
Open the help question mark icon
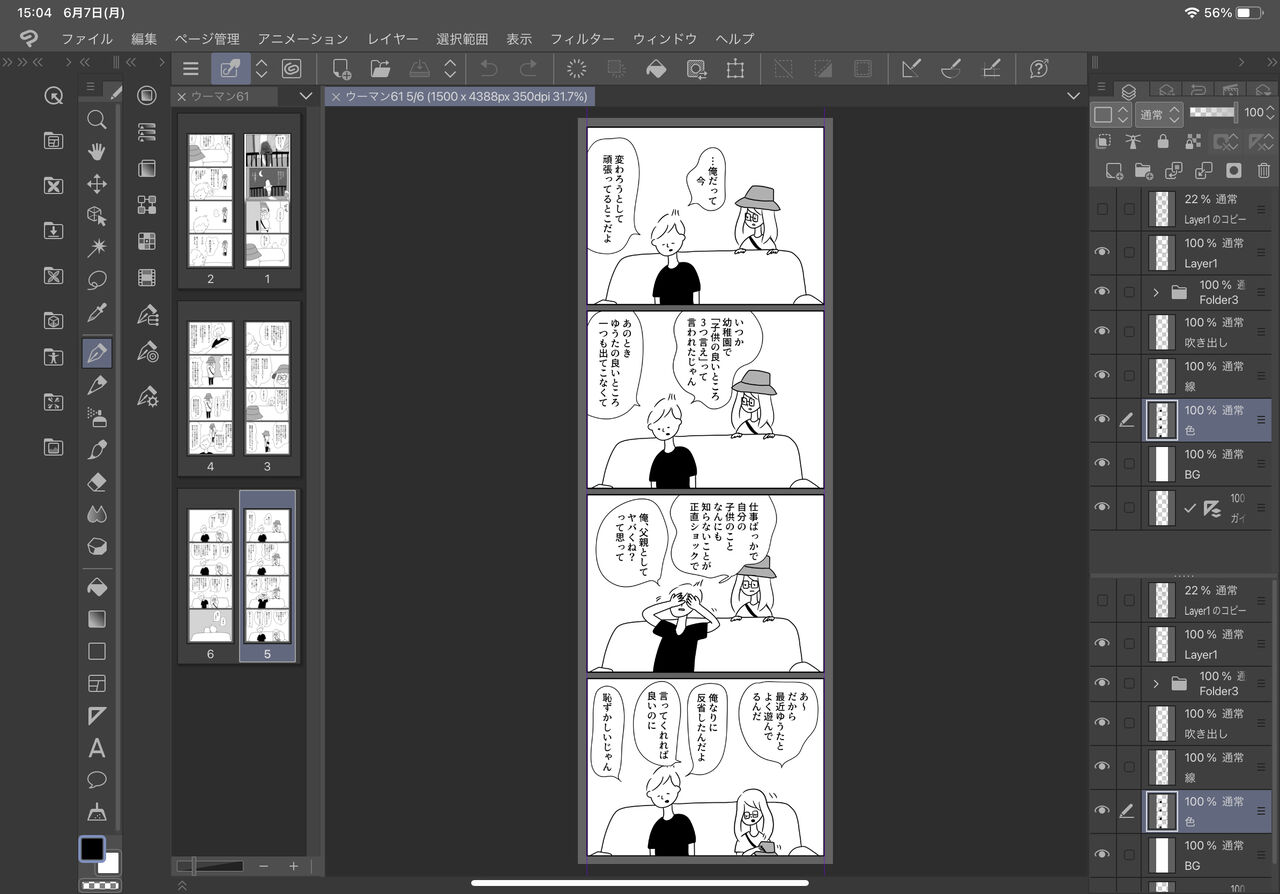[1039, 69]
